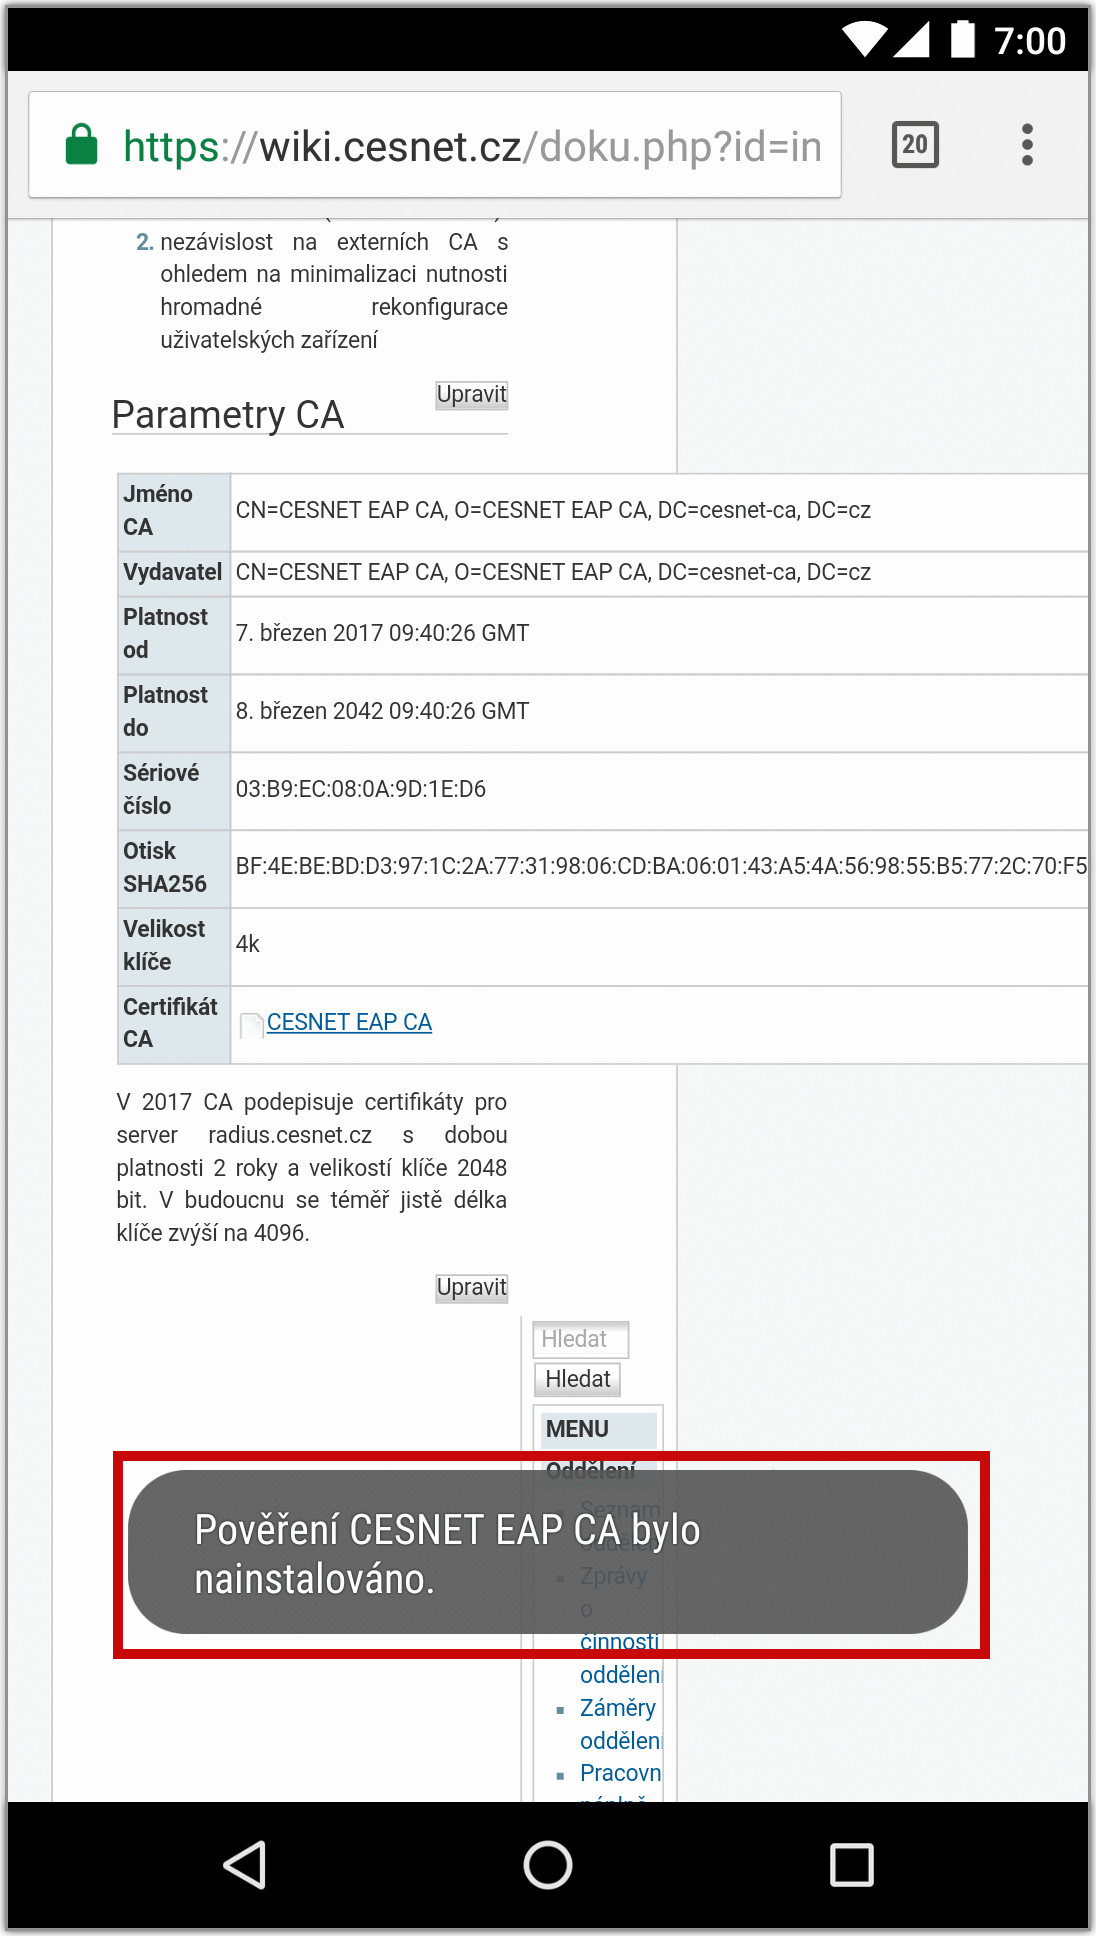Tap the battery status bar icon
This screenshot has height=1936, width=1096.
(962, 39)
